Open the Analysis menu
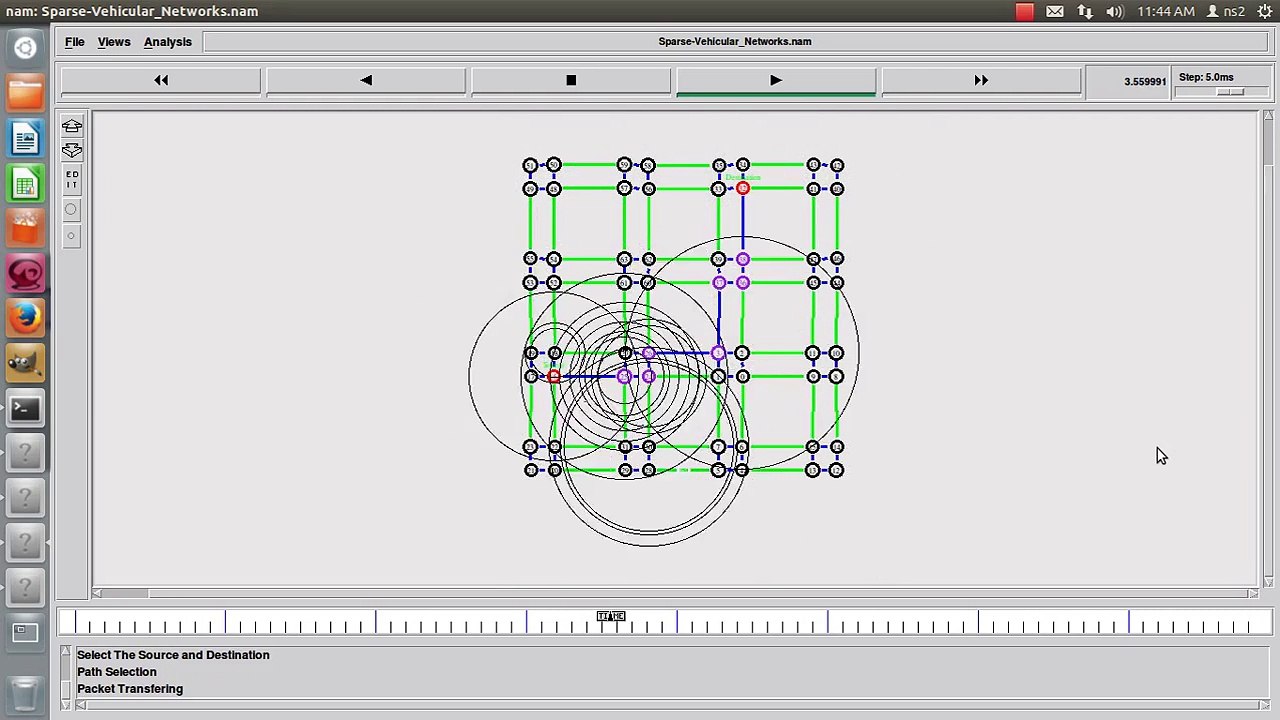The height and width of the screenshot is (720, 1280). coord(167,42)
